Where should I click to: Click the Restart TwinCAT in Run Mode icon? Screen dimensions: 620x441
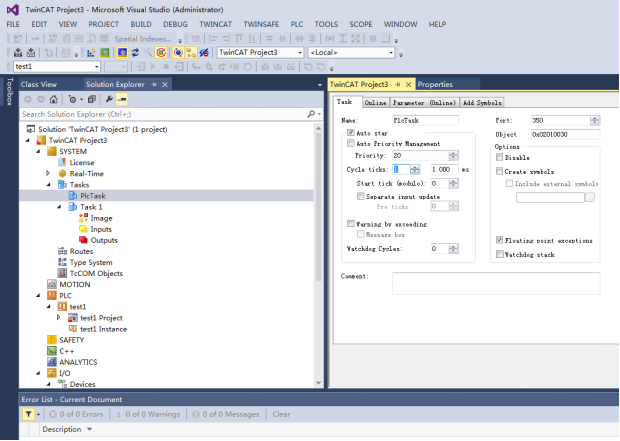[105, 53]
